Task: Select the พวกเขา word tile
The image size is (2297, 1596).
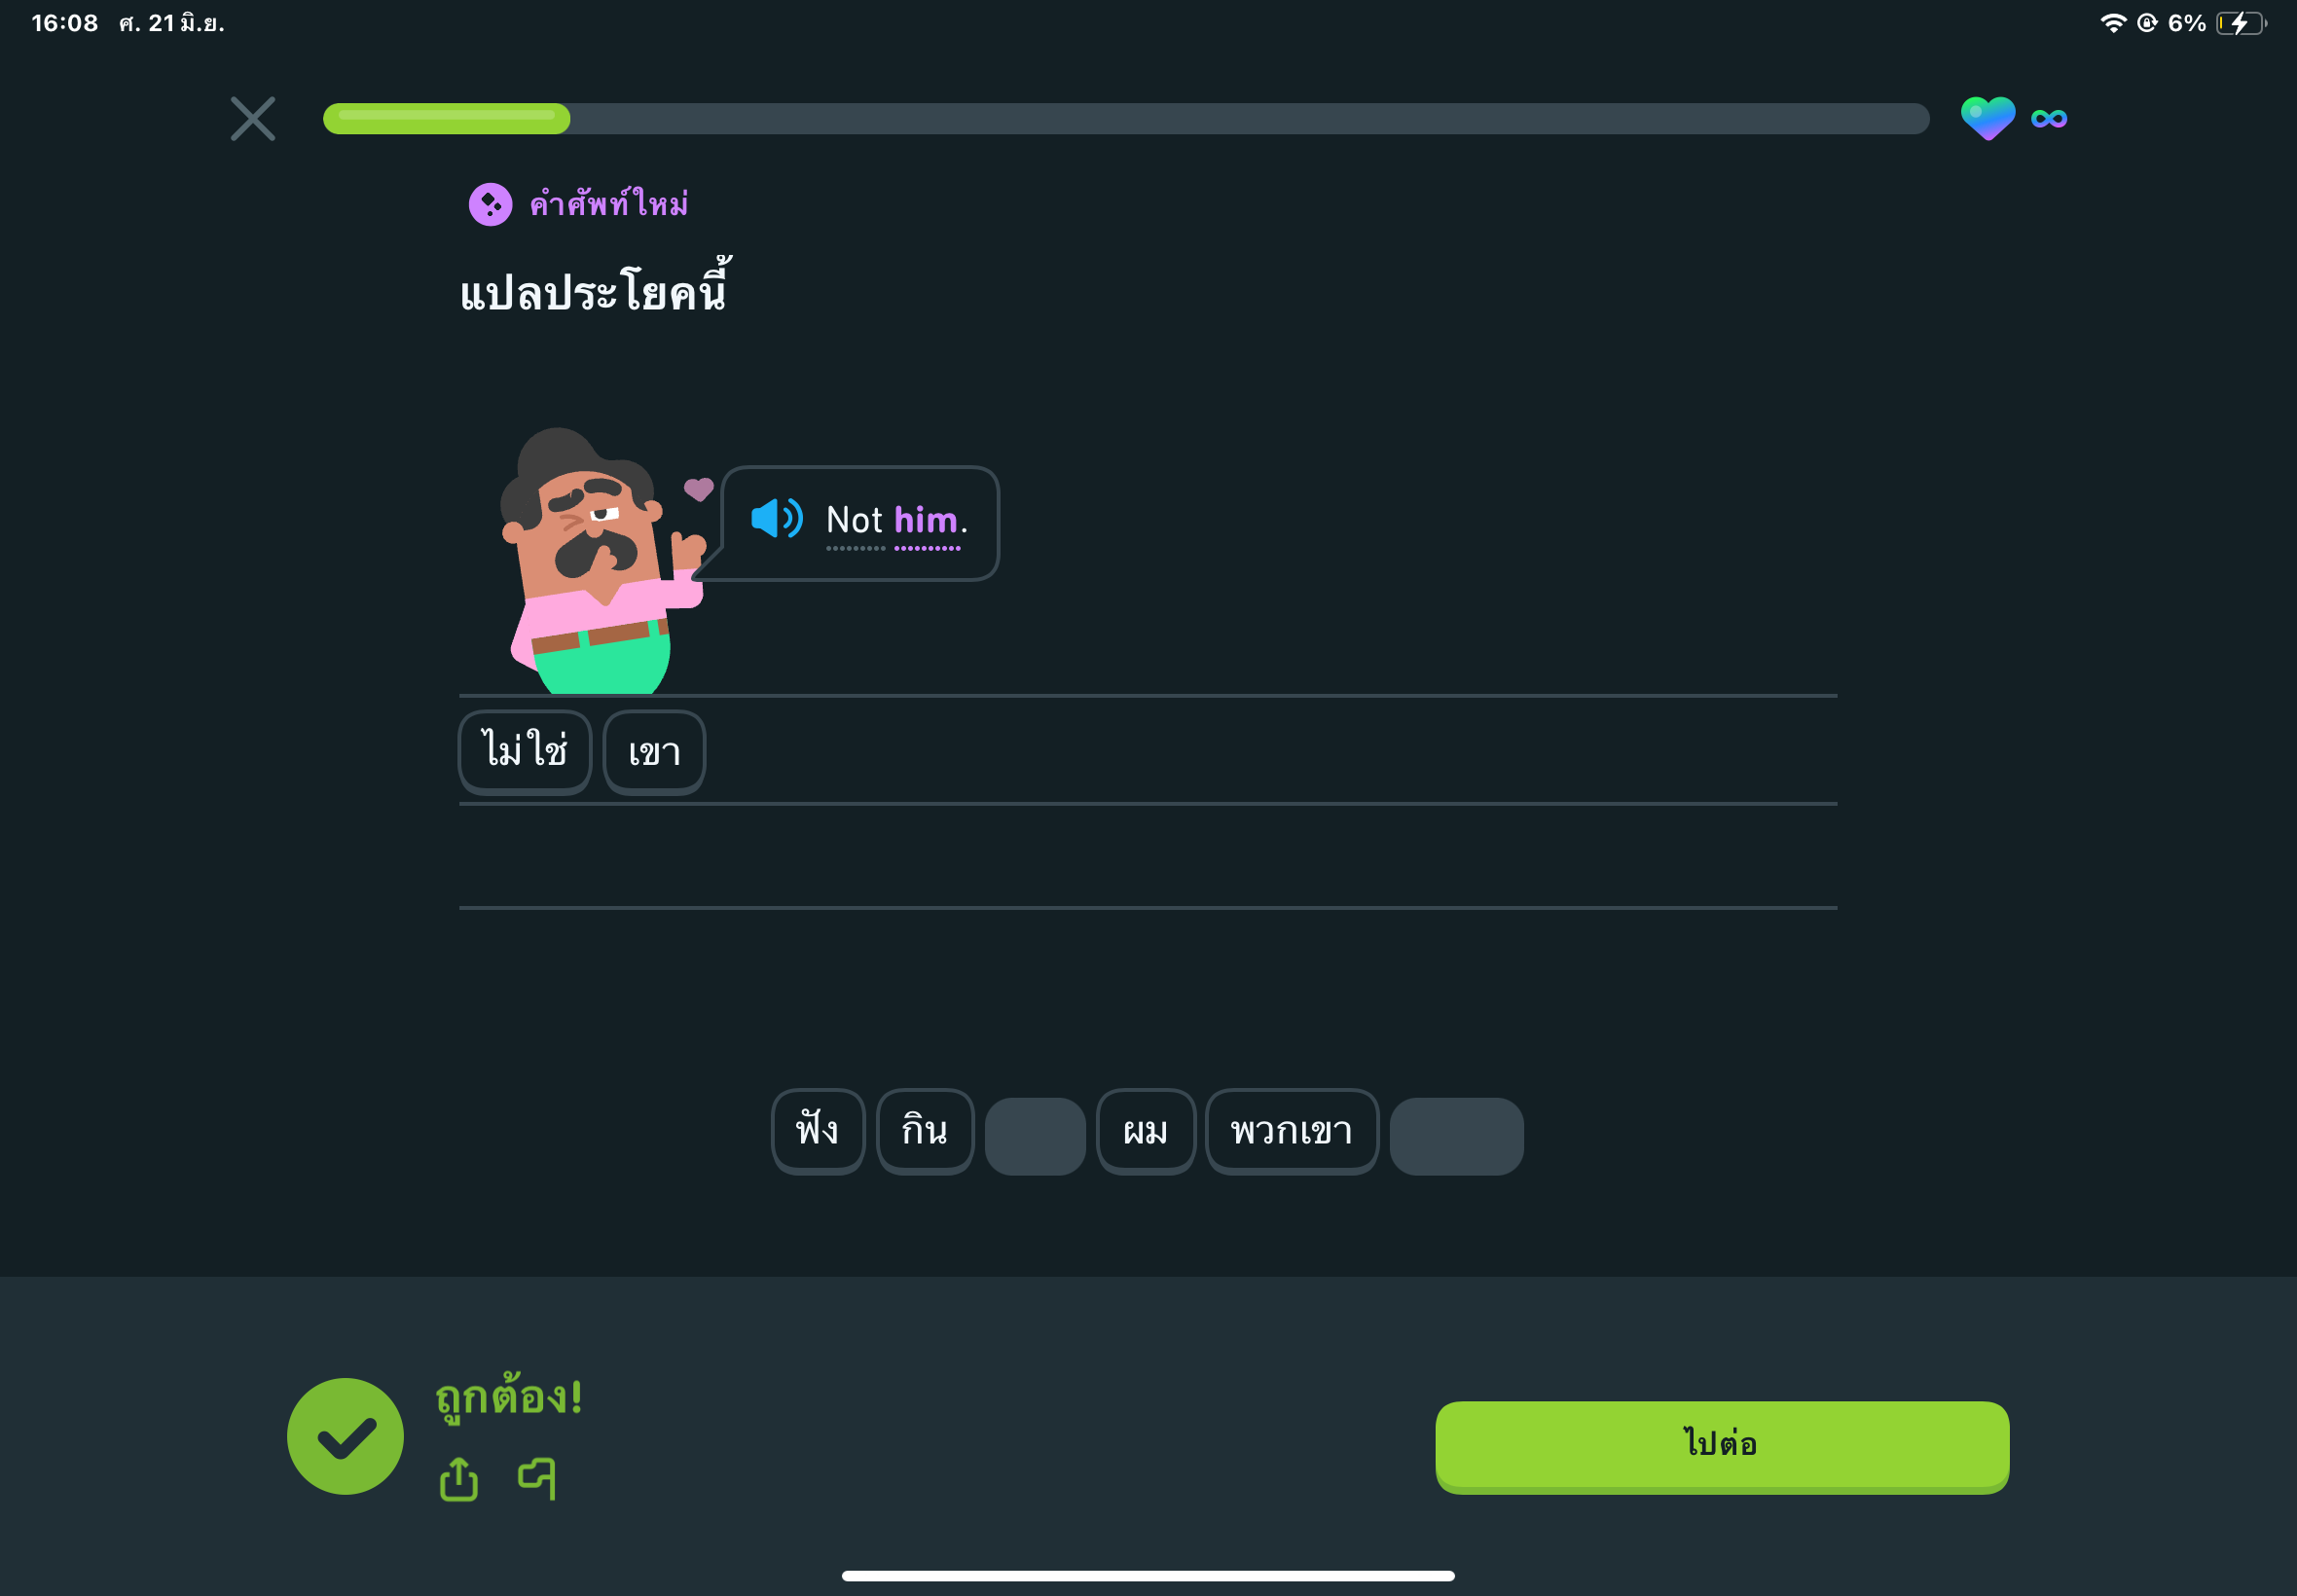Action: coord(1292,1131)
